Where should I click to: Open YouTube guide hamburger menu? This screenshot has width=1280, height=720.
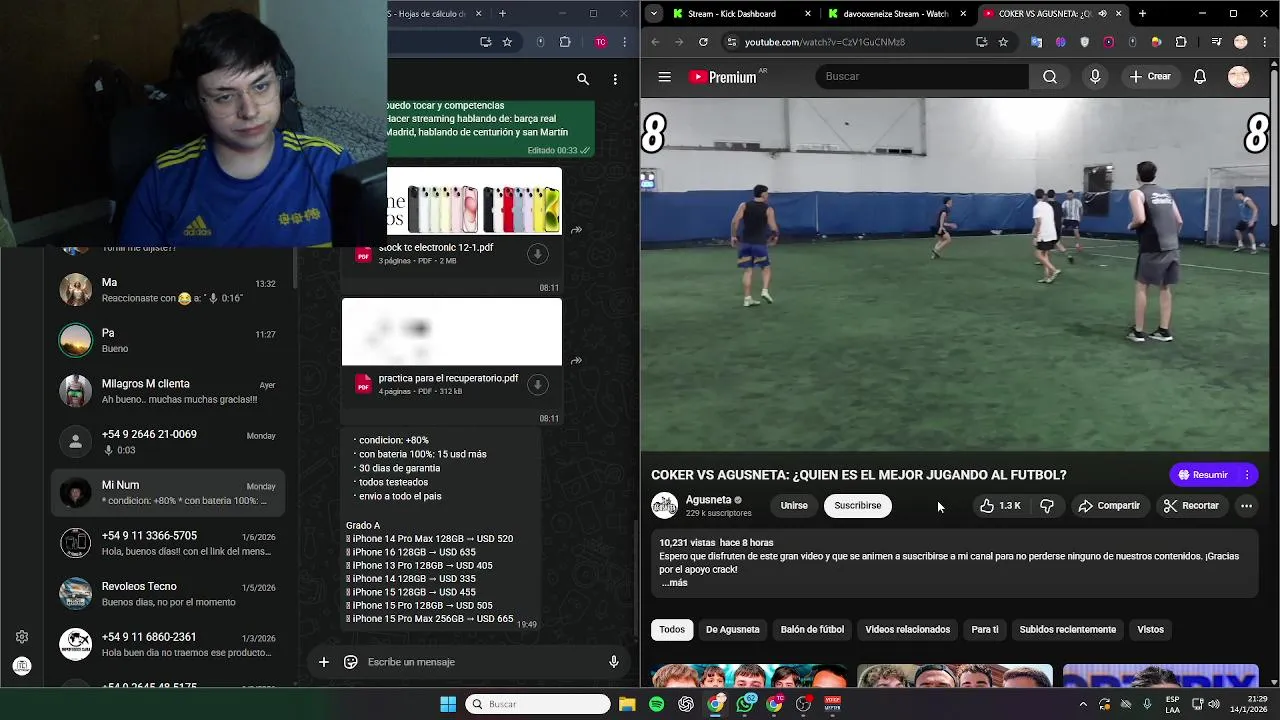tap(664, 77)
